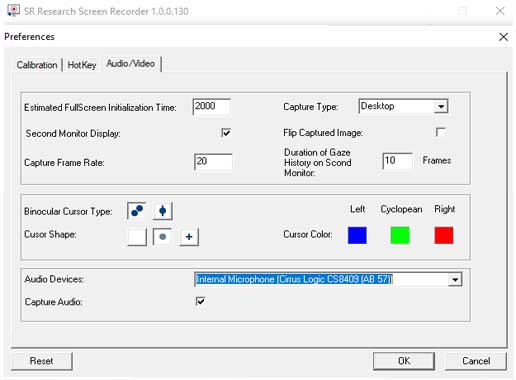Click the 'Audio Devices:' label

click(54, 279)
